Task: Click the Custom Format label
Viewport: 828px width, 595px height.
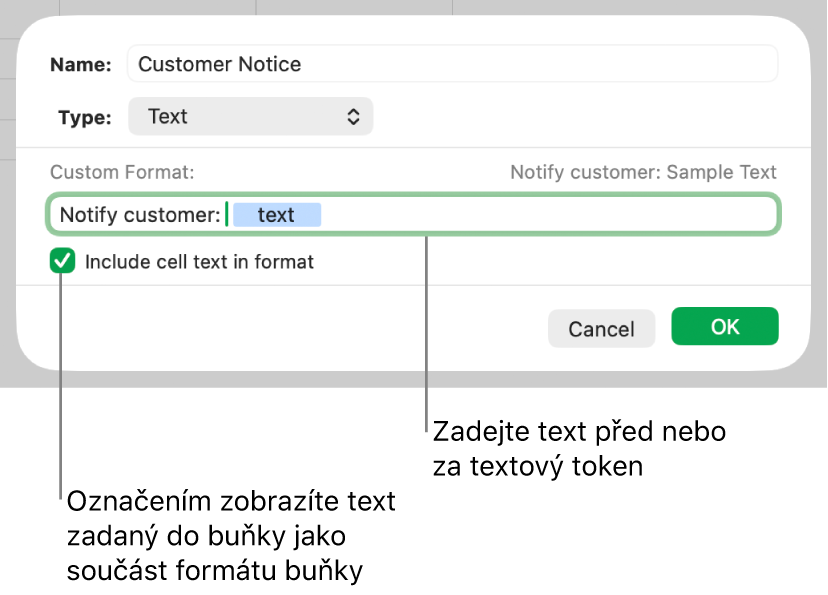Action: (x=121, y=171)
